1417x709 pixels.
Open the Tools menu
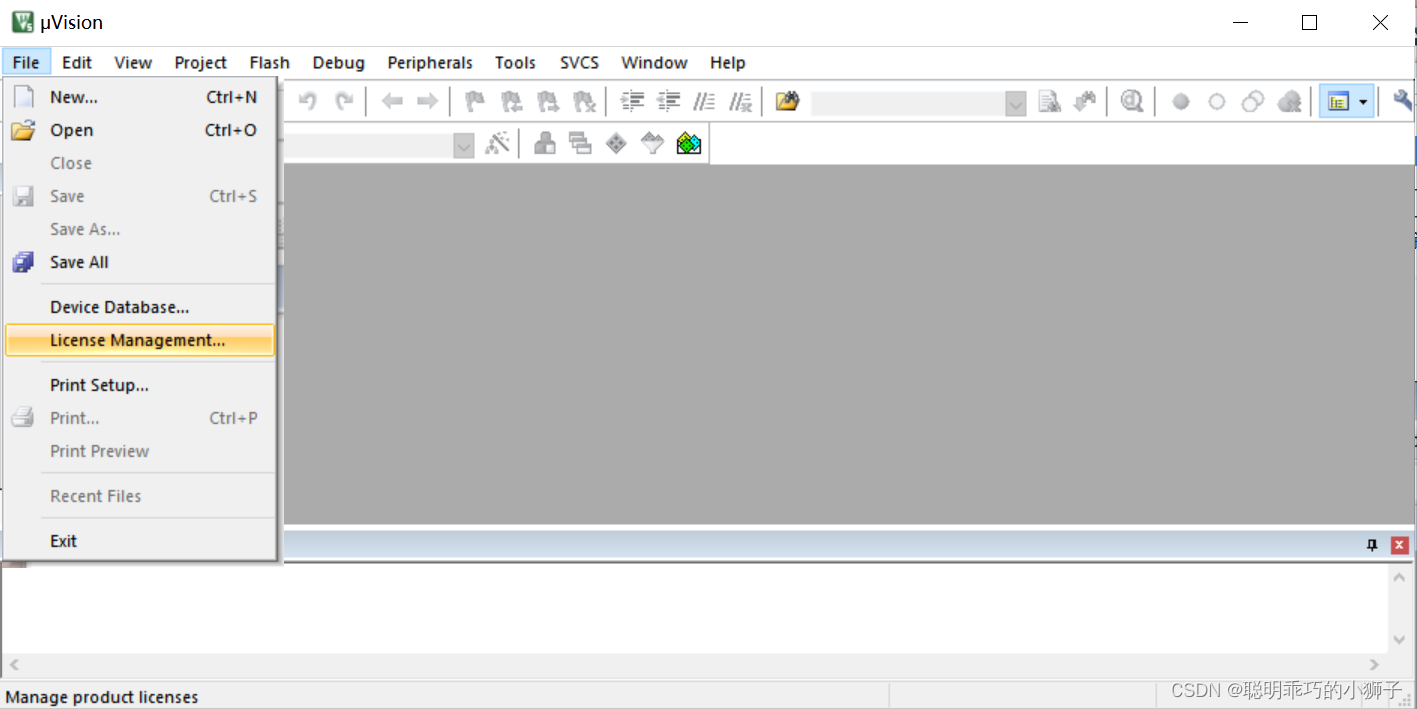[x=515, y=62]
